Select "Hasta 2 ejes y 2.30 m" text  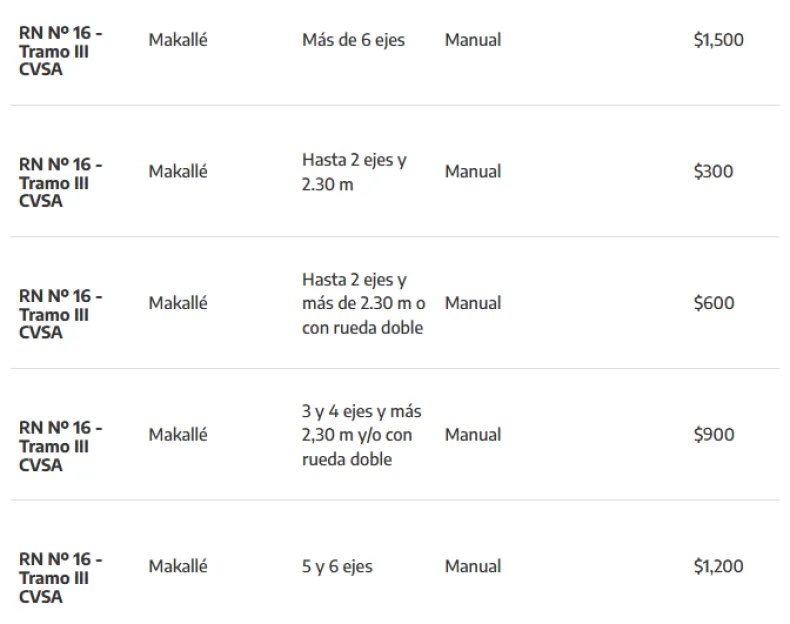pyautogui.click(x=354, y=172)
